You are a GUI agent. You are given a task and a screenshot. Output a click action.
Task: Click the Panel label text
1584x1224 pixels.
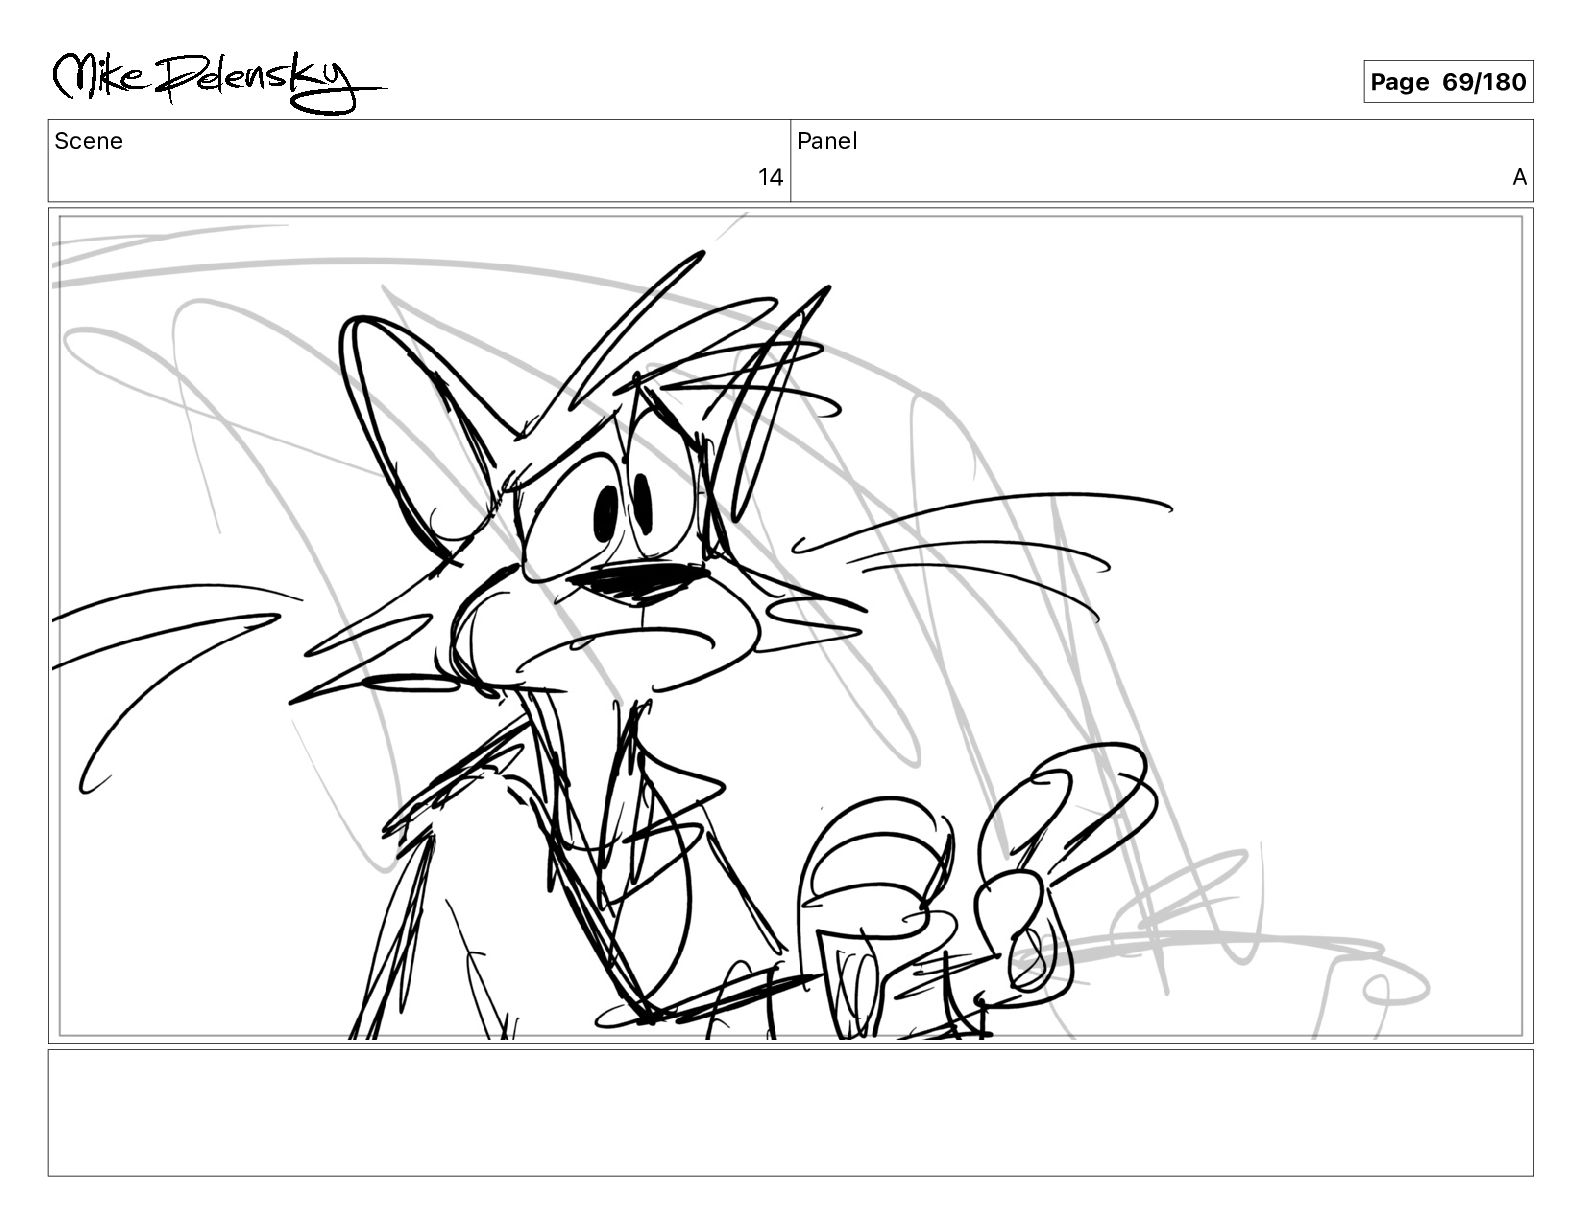pyautogui.click(x=826, y=141)
